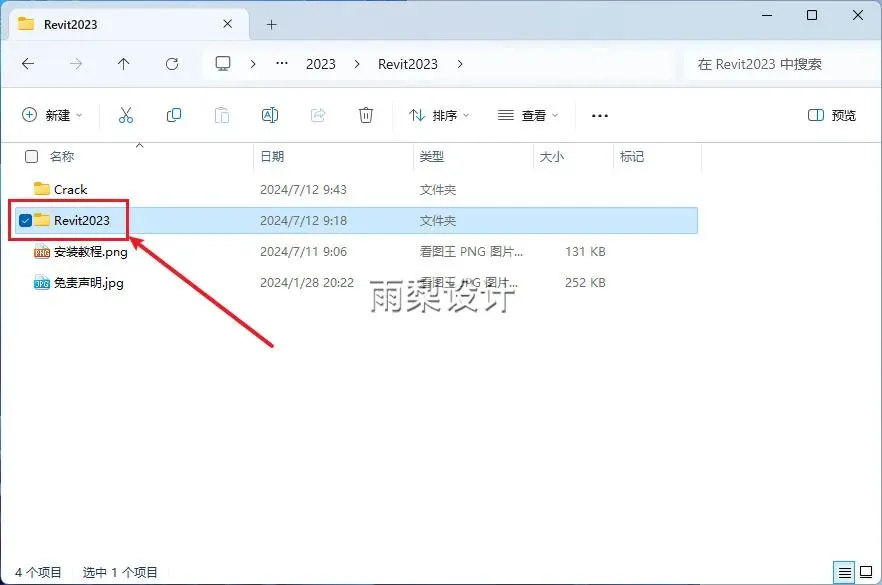882x585 pixels.
Task: Select the Revit2023 folder name
Action: tap(82, 220)
